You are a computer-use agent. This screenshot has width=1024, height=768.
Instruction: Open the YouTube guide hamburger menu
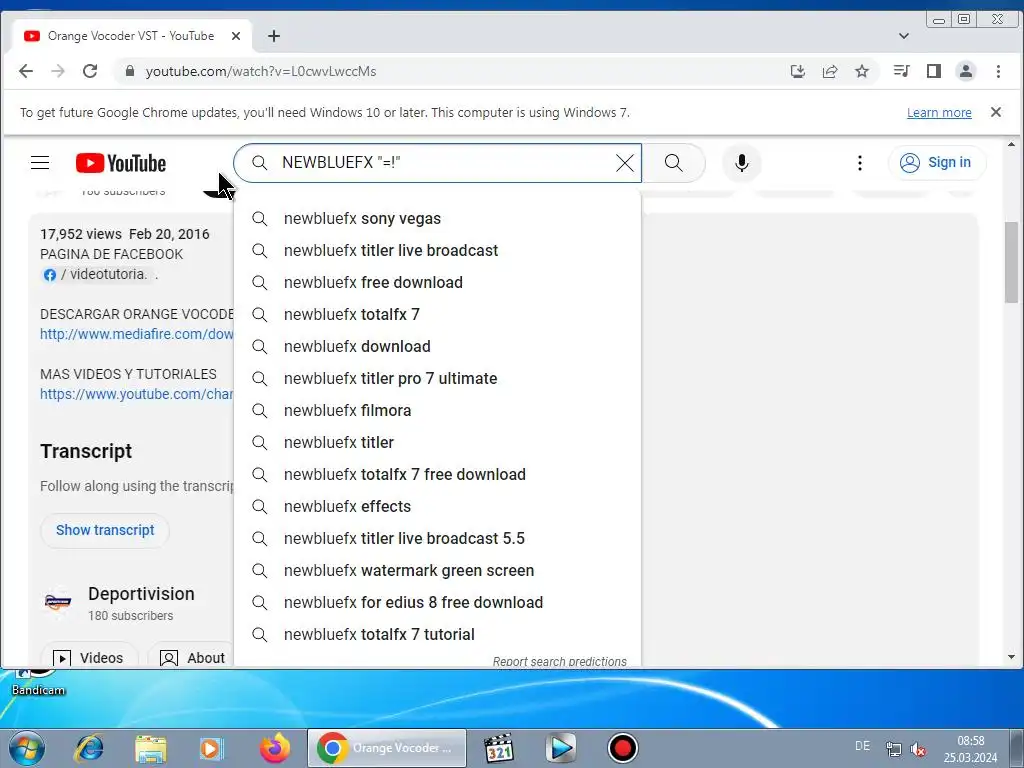pyautogui.click(x=40, y=163)
